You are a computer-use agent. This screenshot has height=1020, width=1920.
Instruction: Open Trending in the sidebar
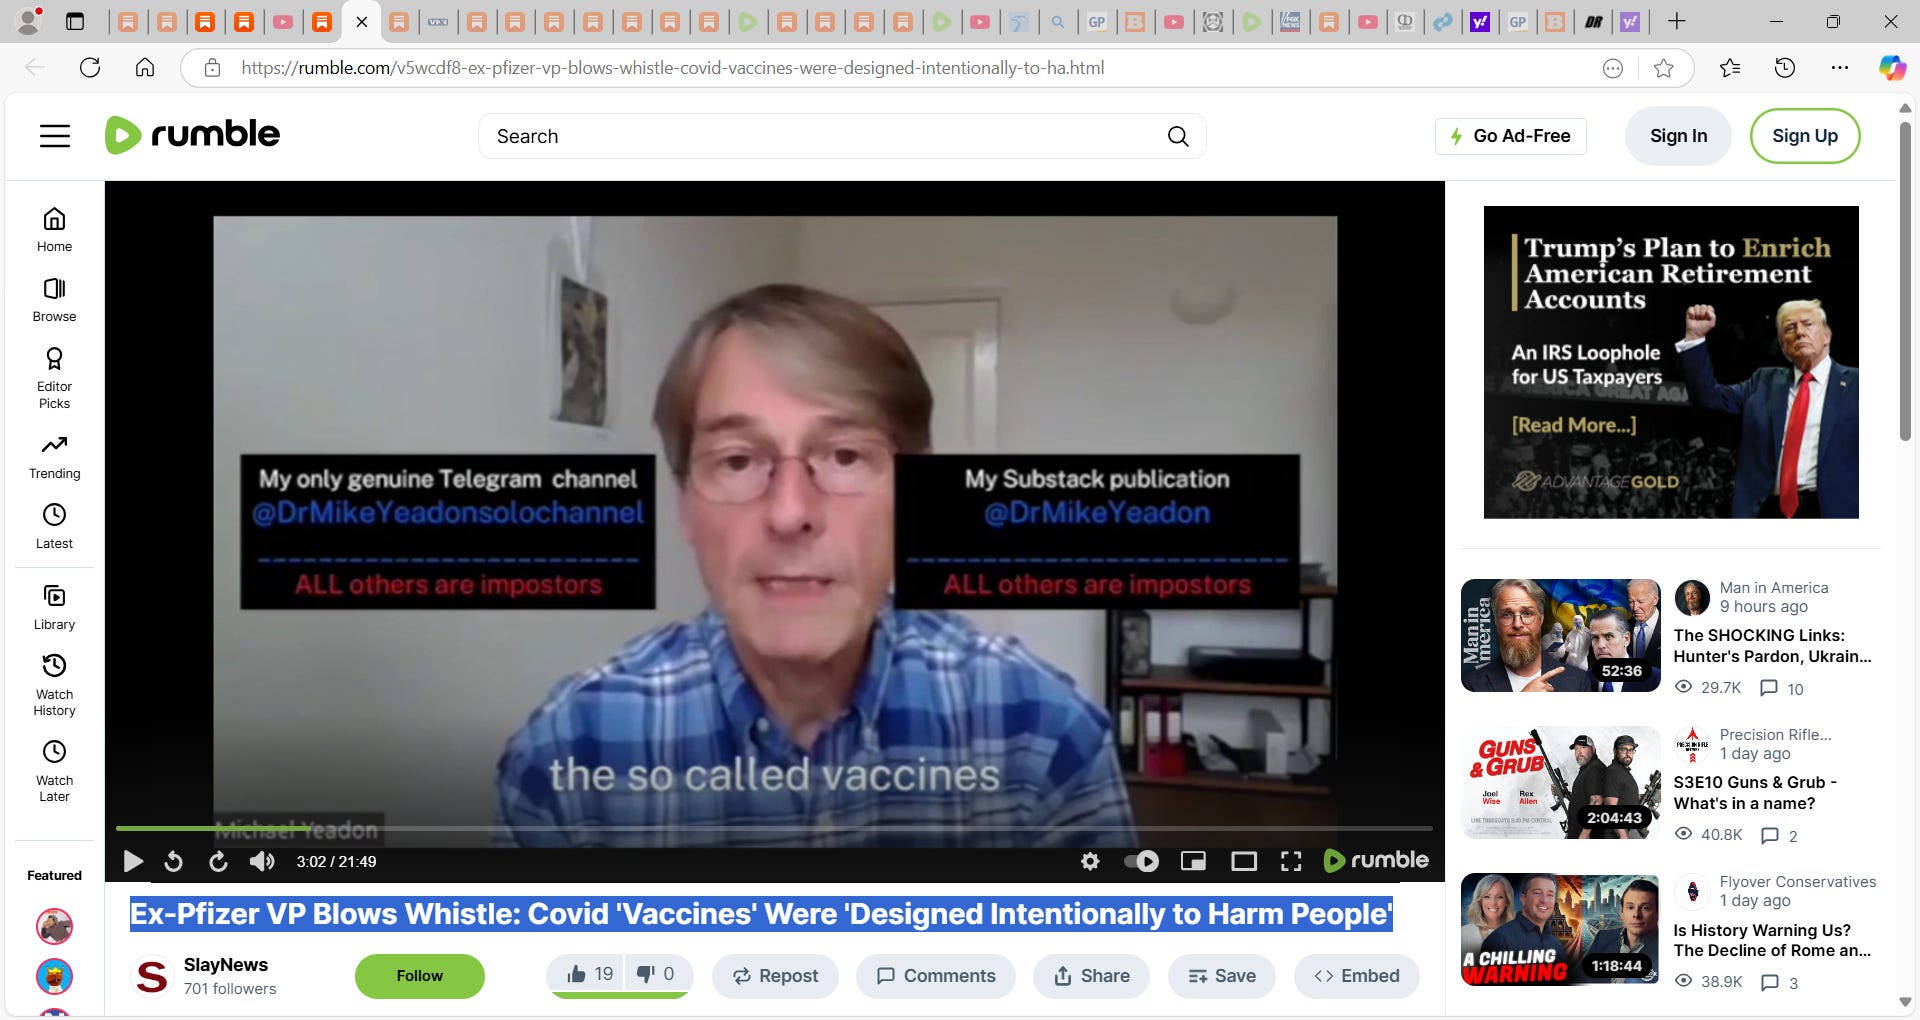click(54, 457)
